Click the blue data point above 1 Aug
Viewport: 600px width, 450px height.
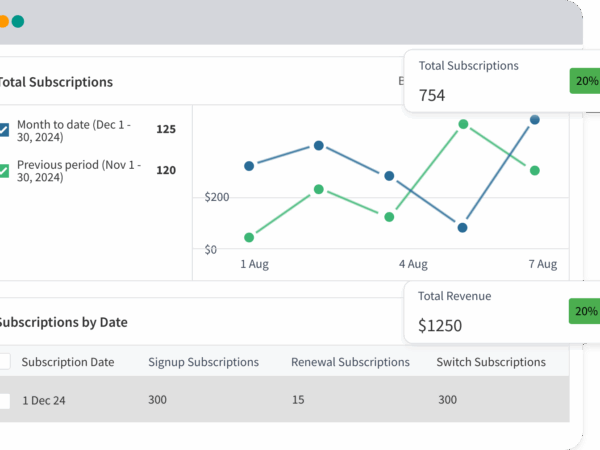pyautogui.click(x=249, y=166)
